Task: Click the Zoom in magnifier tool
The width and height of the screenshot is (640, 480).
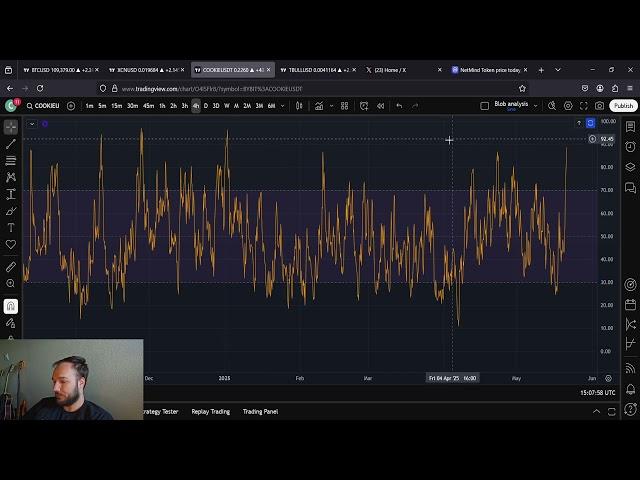Action: pyautogui.click(x=11, y=284)
